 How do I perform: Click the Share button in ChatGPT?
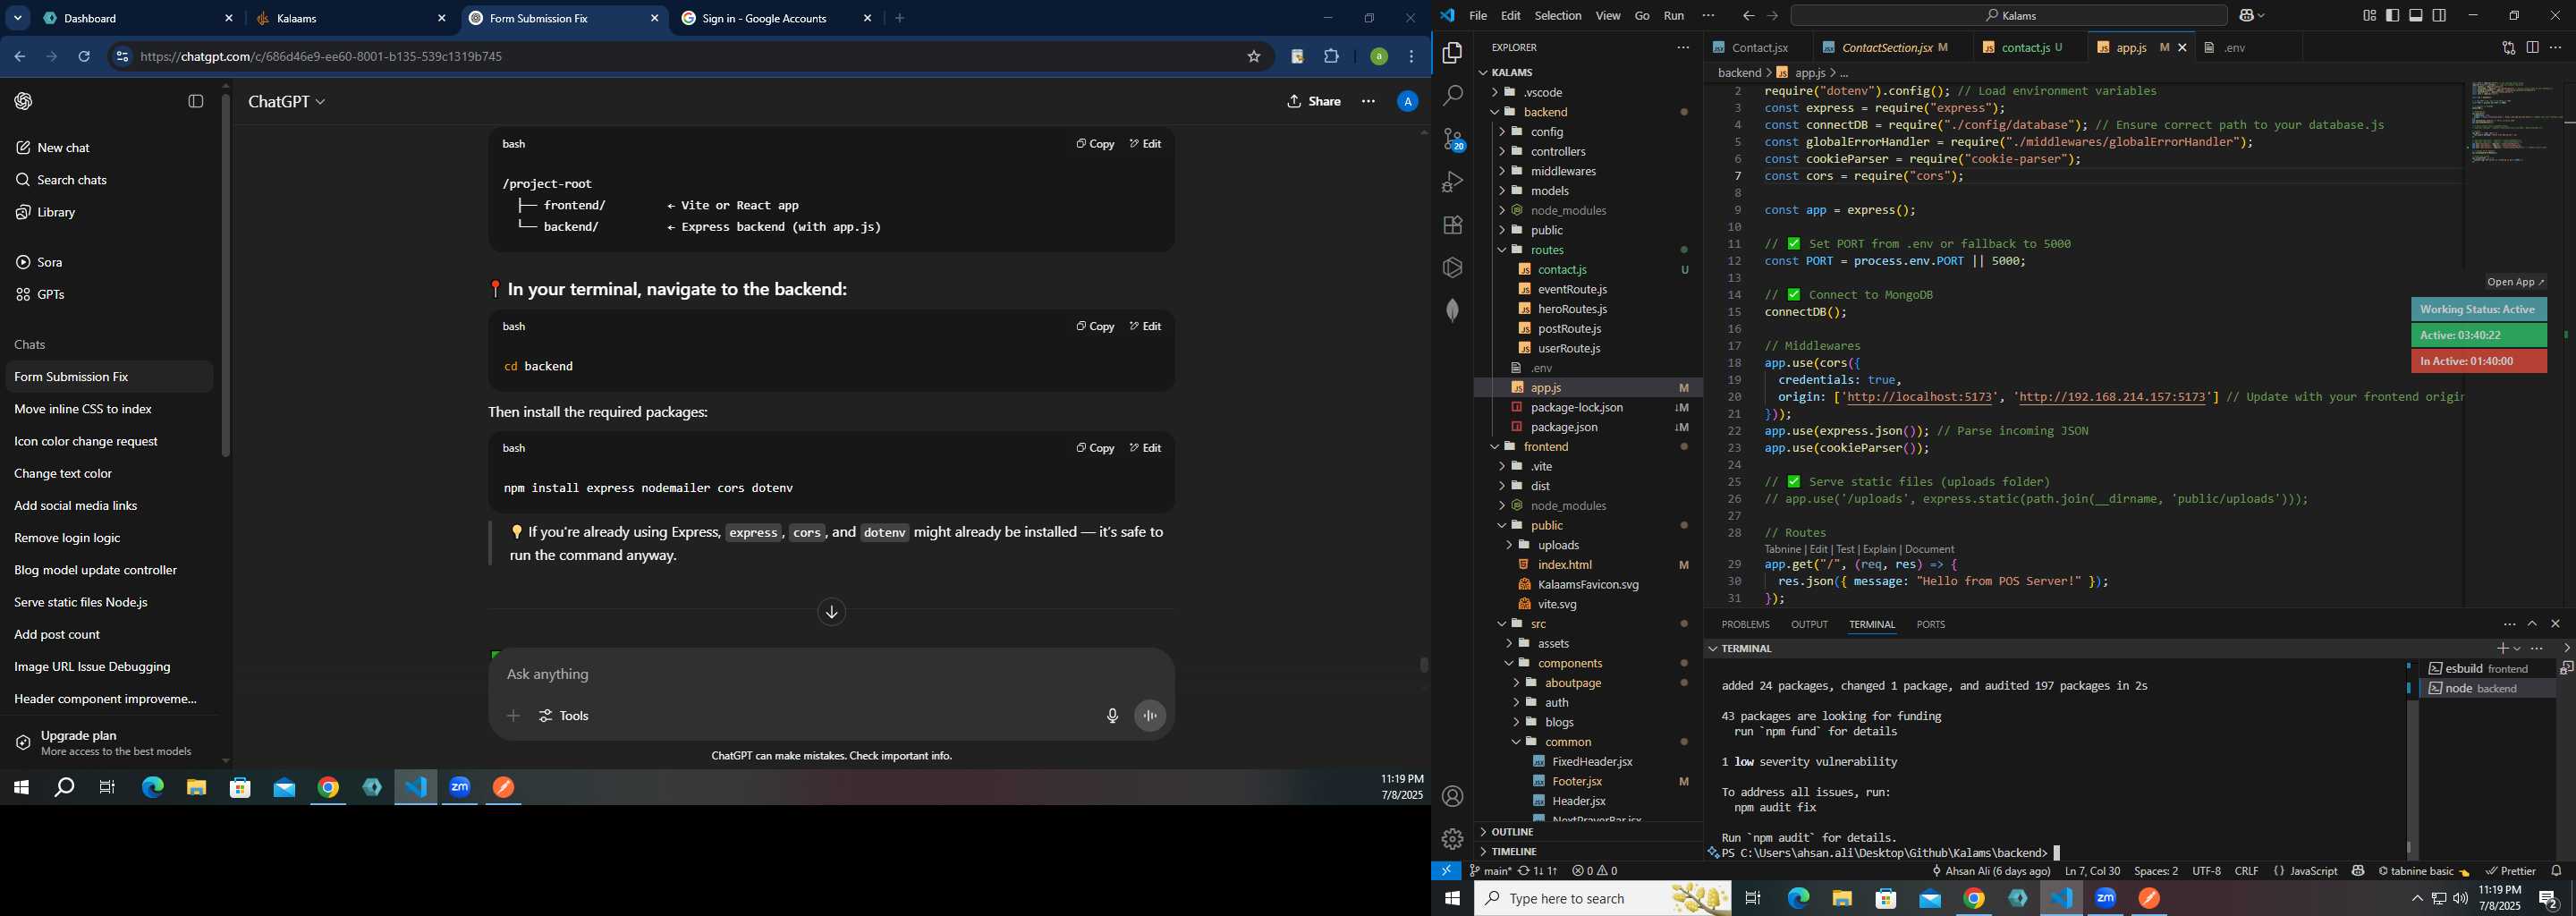pos(1314,101)
